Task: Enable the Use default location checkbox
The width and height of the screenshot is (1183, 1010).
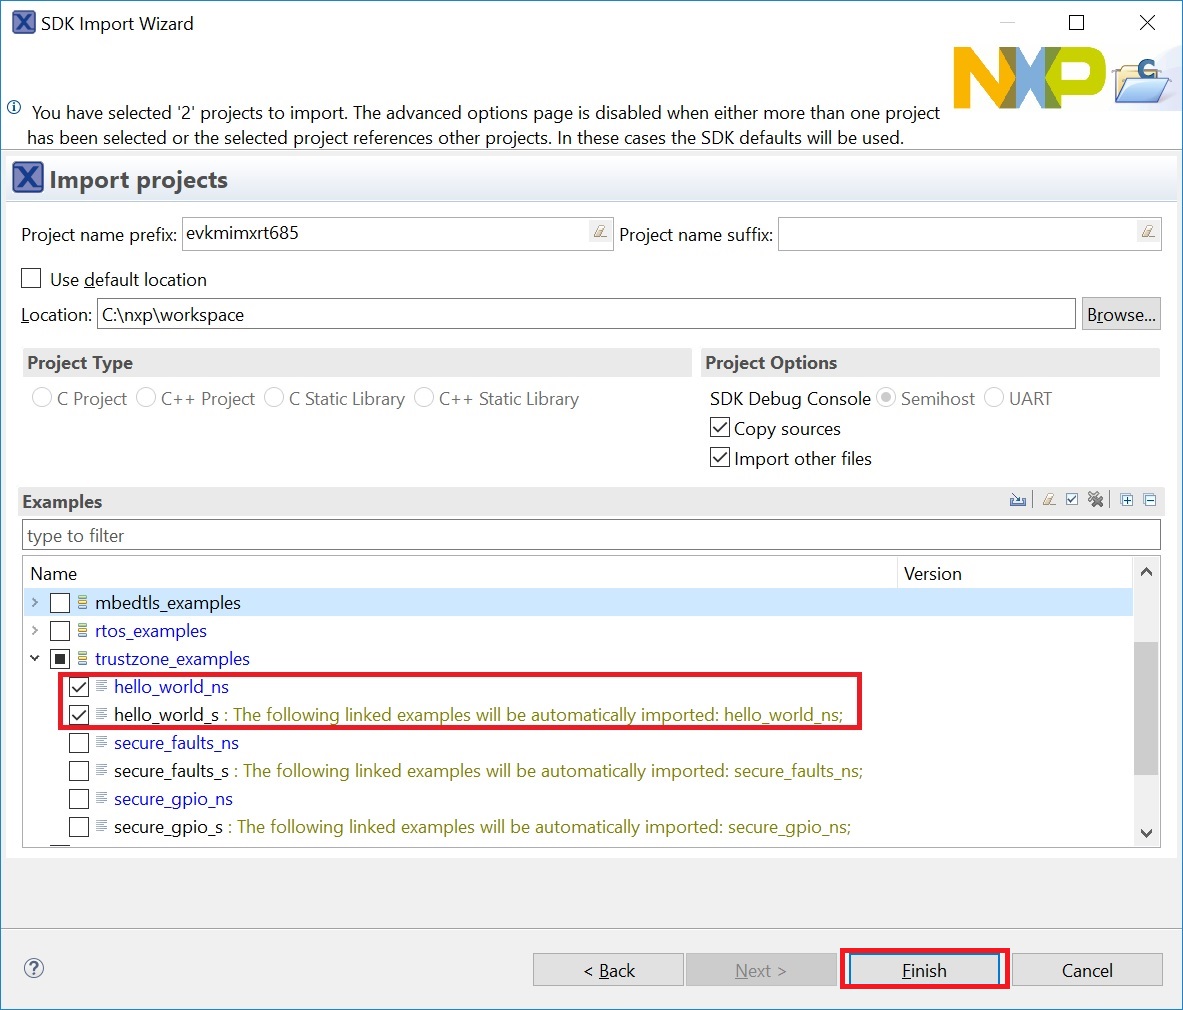Action: (x=32, y=279)
